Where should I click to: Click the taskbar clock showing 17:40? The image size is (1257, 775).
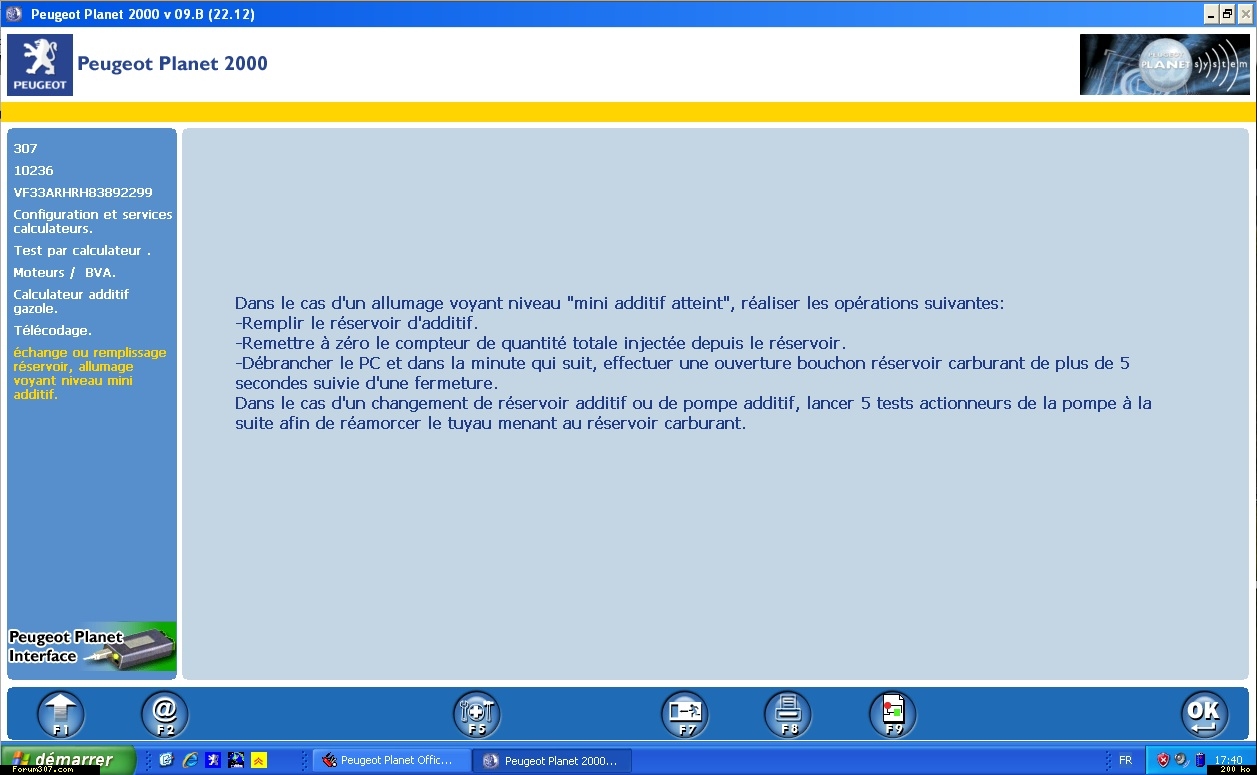coord(1229,761)
